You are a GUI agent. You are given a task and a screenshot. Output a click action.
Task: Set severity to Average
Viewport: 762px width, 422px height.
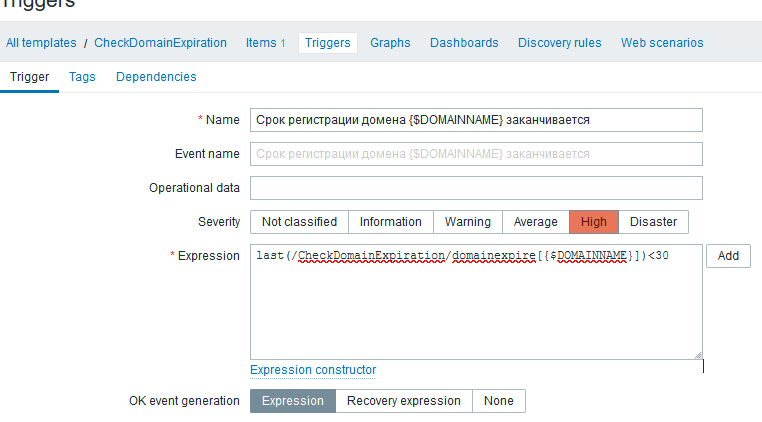pos(536,222)
